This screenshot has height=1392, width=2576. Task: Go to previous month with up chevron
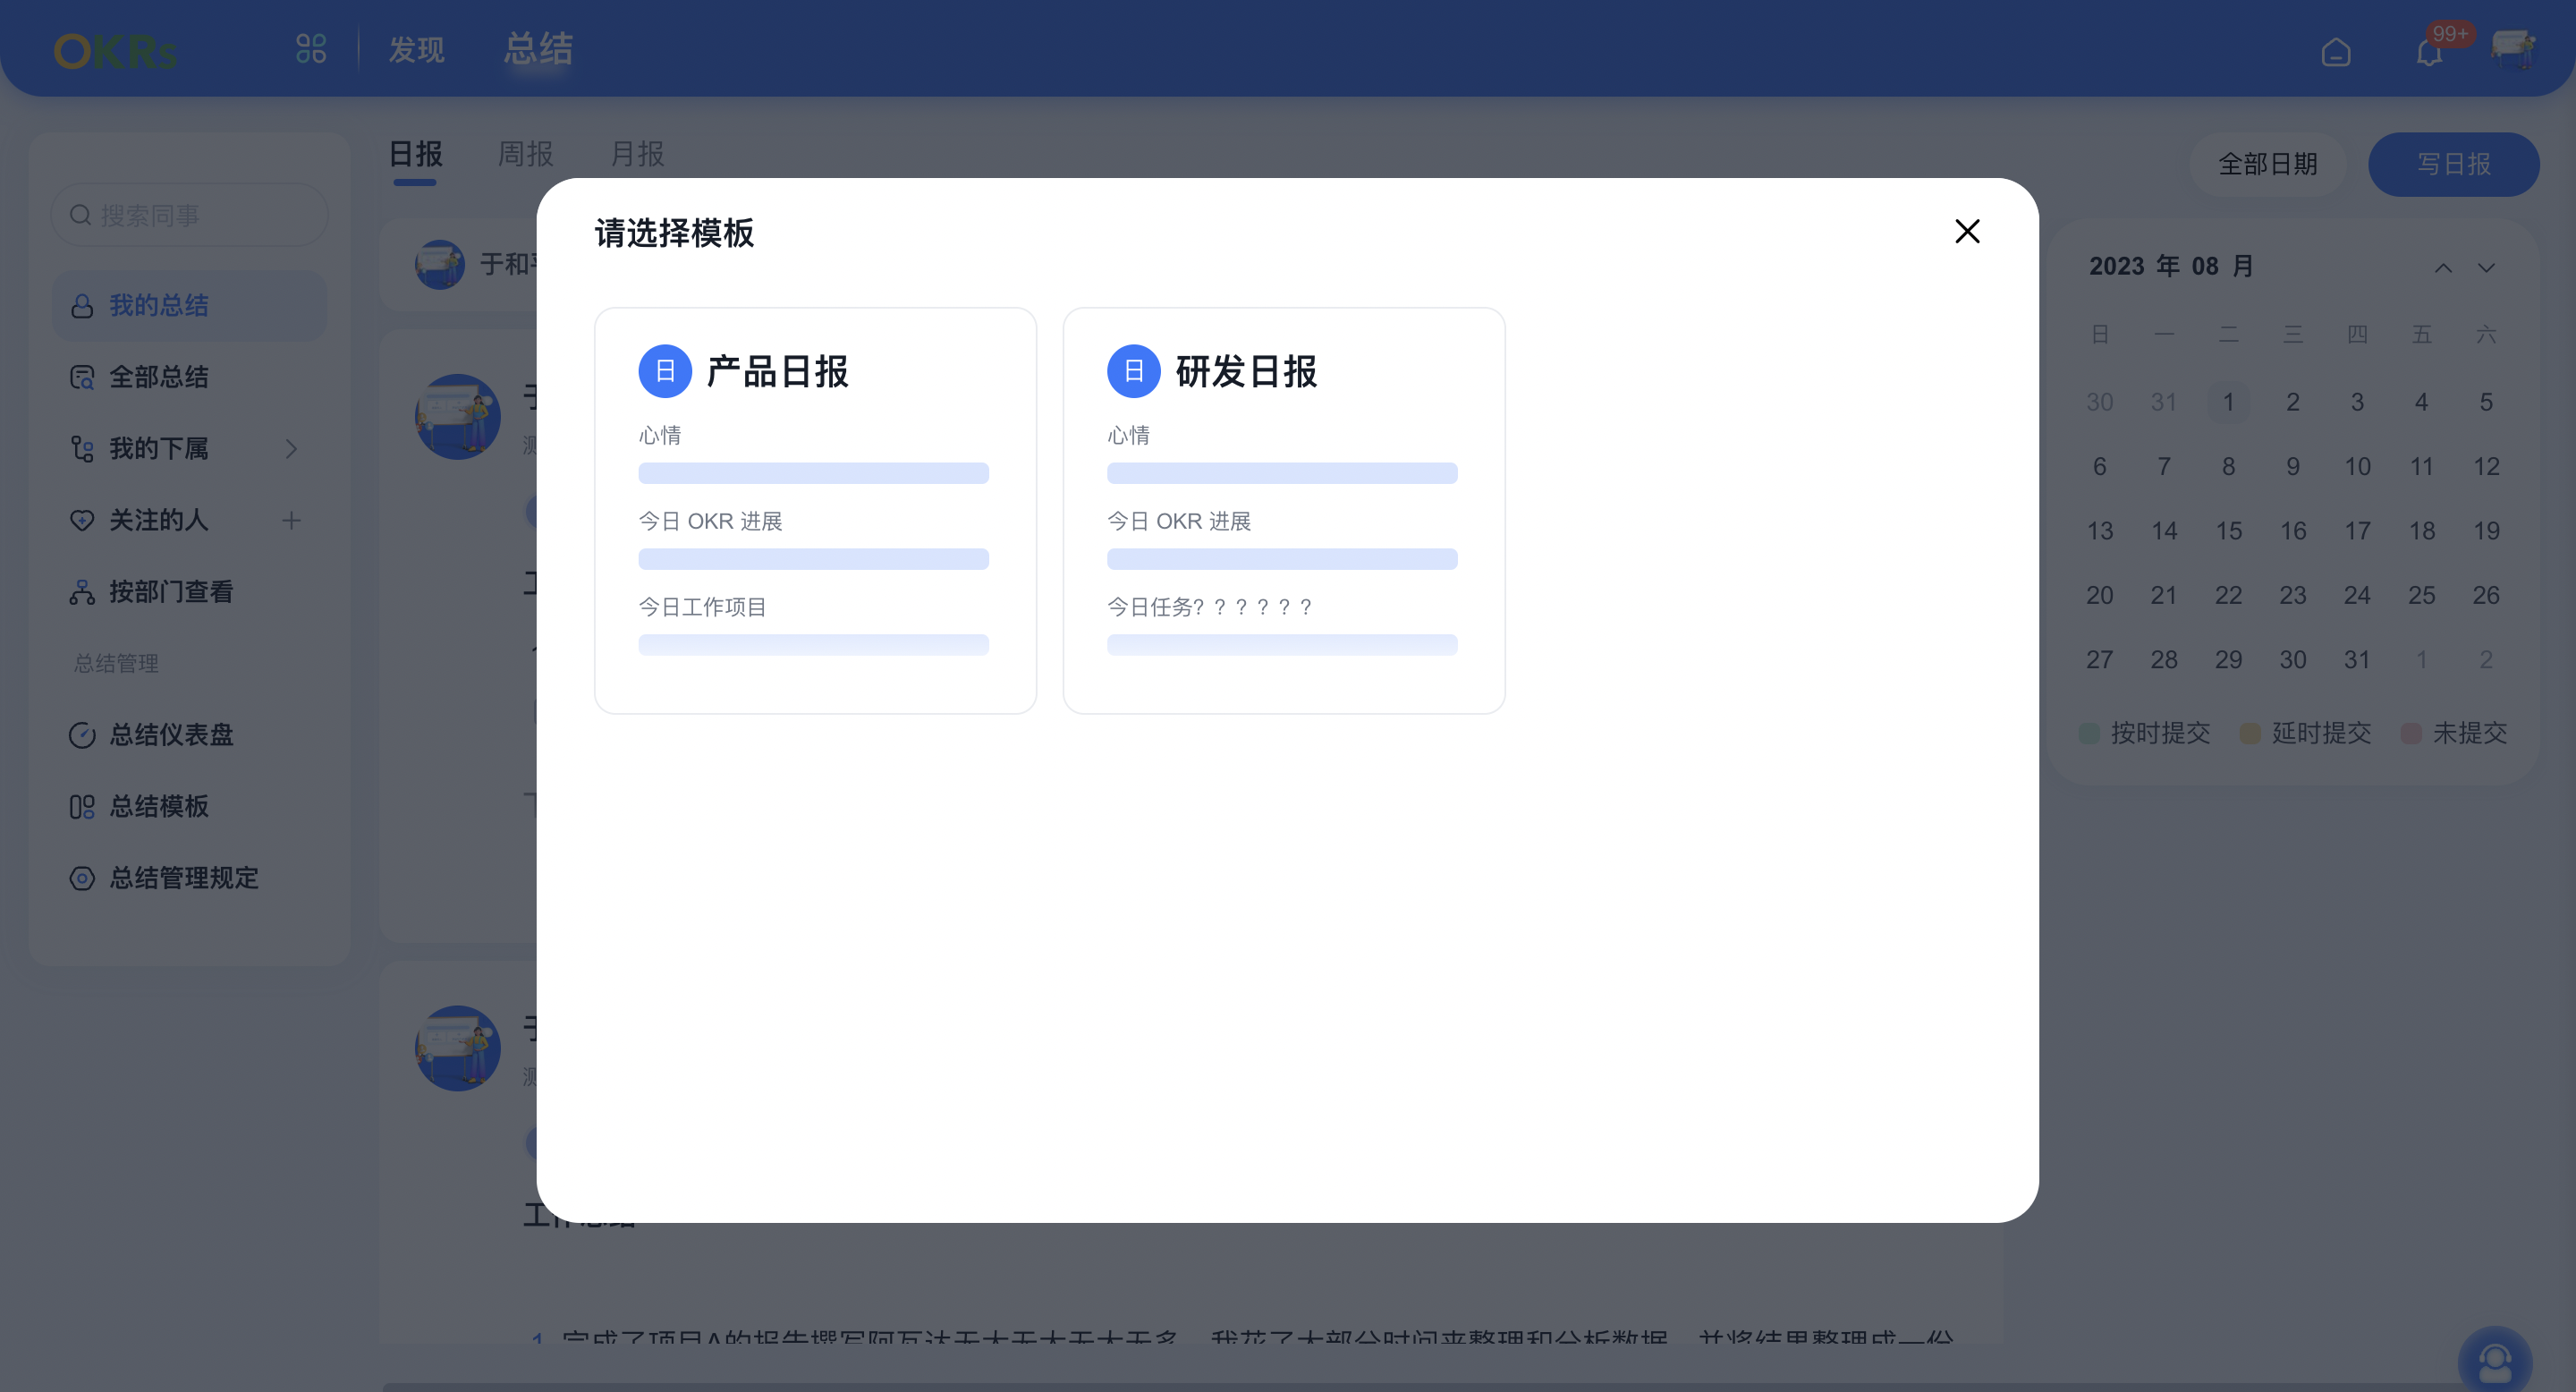[2443, 268]
